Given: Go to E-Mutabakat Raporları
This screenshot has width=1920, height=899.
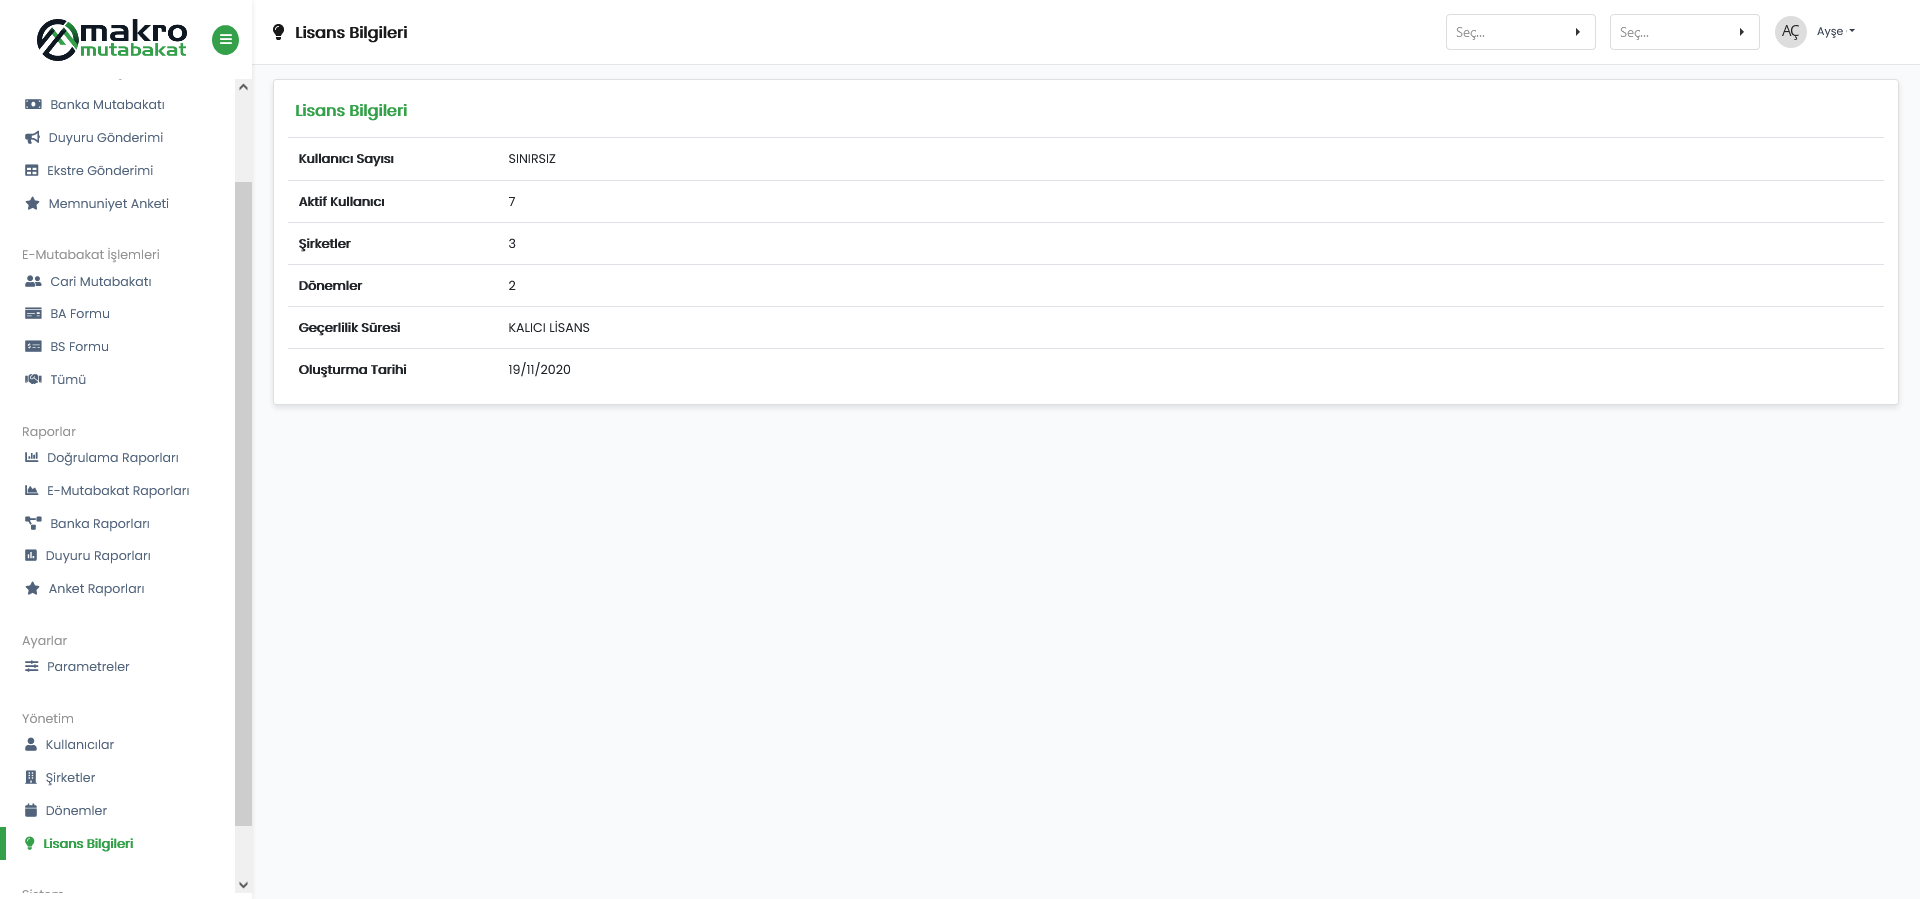Looking at the screenshot, I should tap(117, 490).
